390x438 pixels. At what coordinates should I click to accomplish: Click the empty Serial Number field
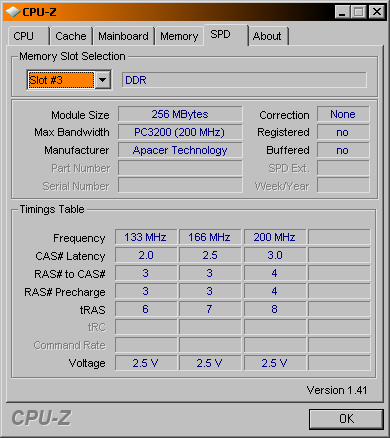[180, 185]
